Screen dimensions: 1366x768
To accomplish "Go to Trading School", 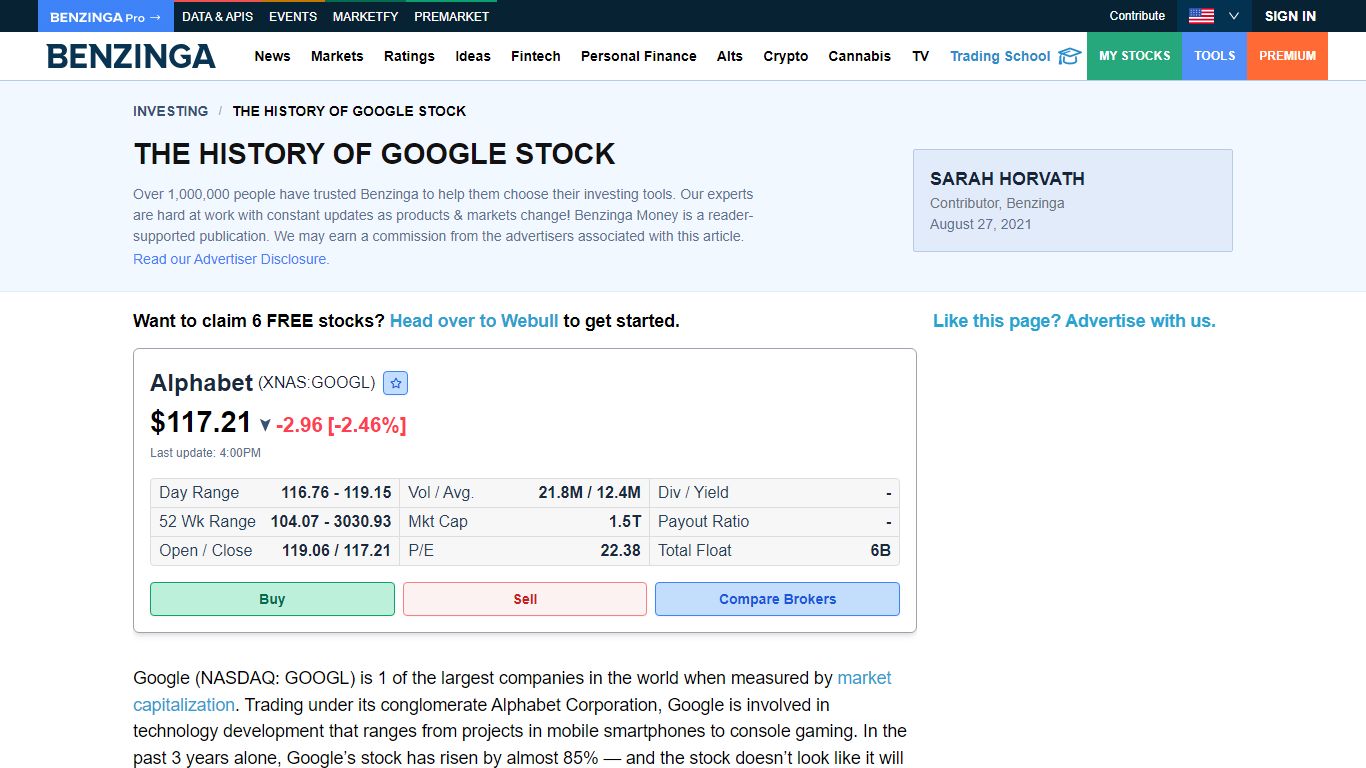I will click(1000, 56).
